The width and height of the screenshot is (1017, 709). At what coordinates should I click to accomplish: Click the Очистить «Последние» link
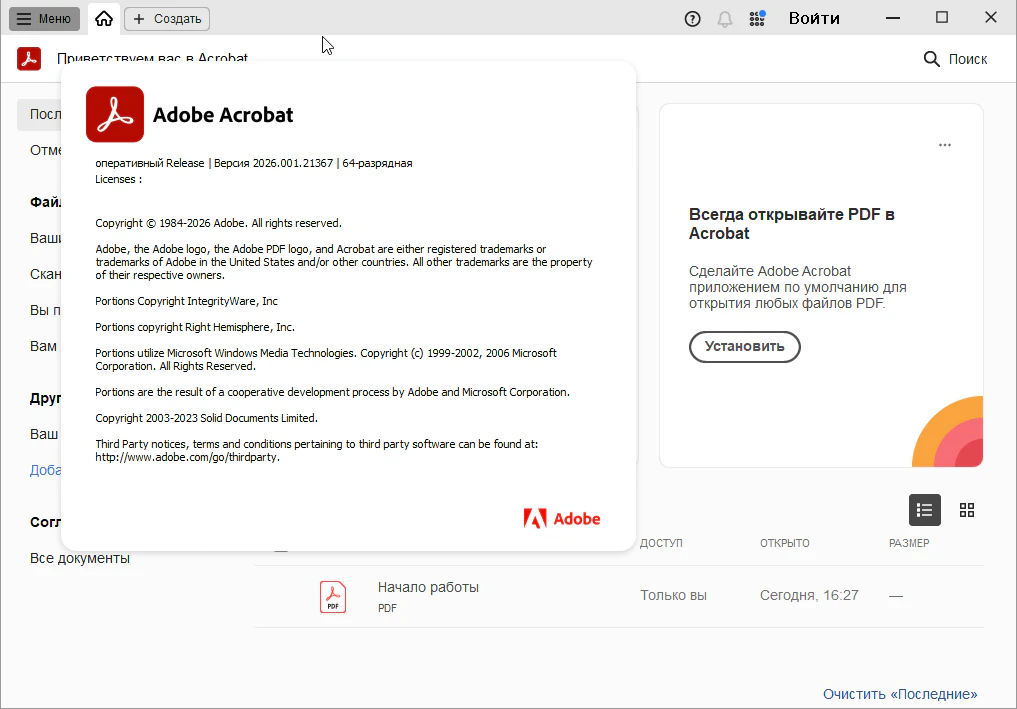(x=899, y=693)
